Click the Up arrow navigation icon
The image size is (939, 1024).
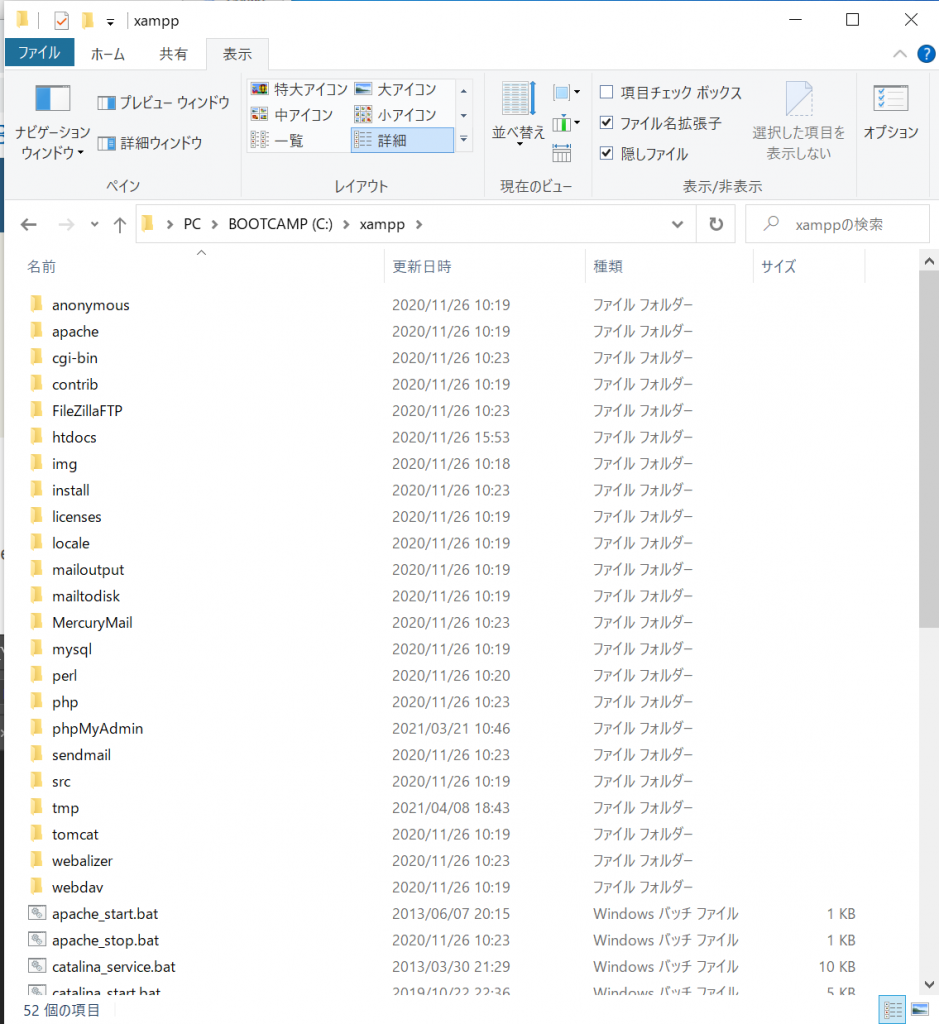coord(120,225)
